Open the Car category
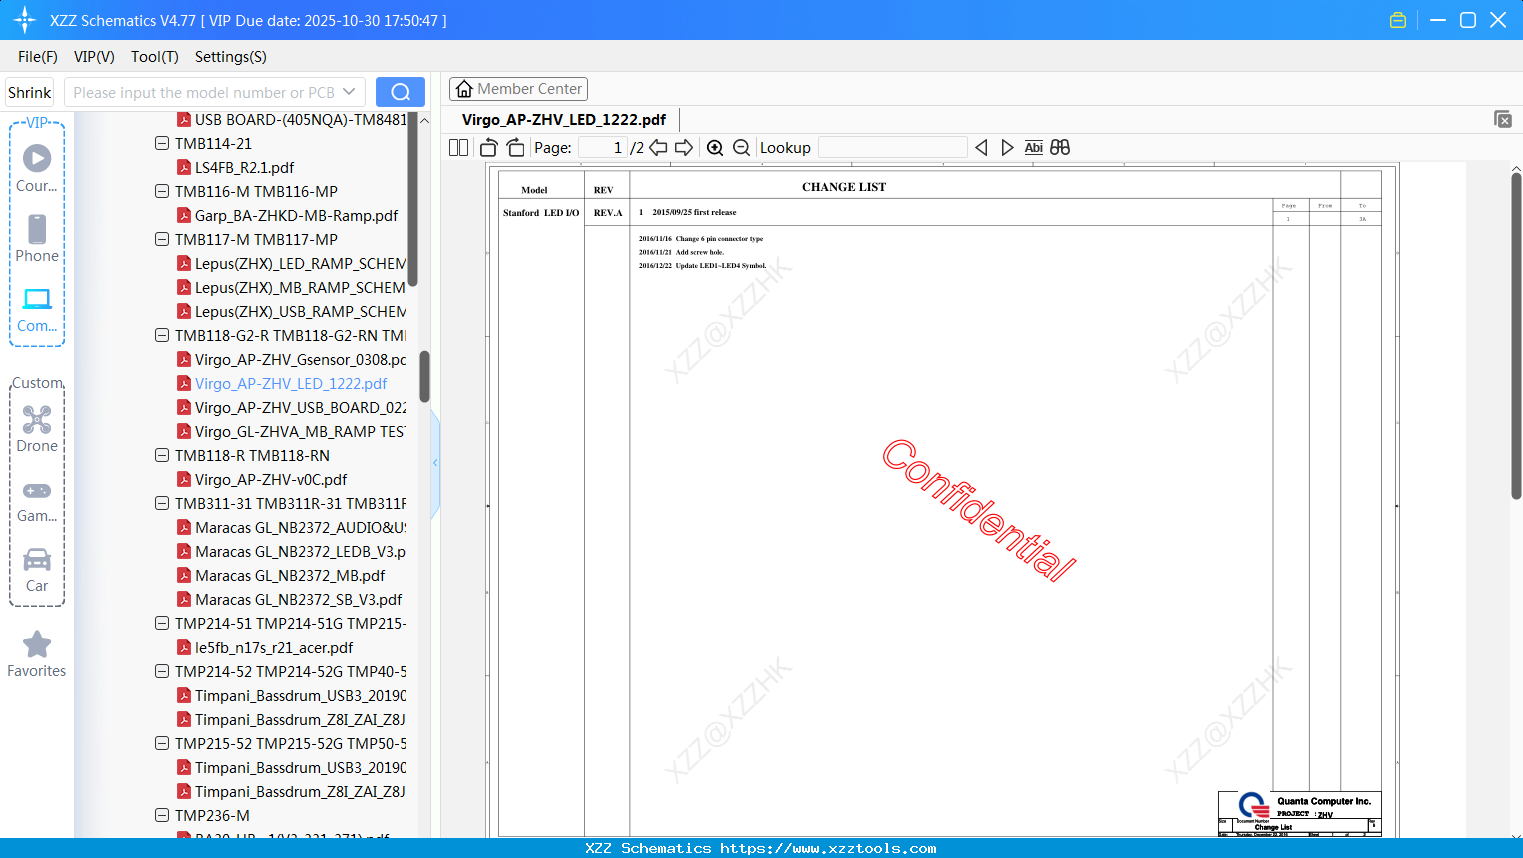Screen dimensions: 1523x858 [x=37, y=570]
